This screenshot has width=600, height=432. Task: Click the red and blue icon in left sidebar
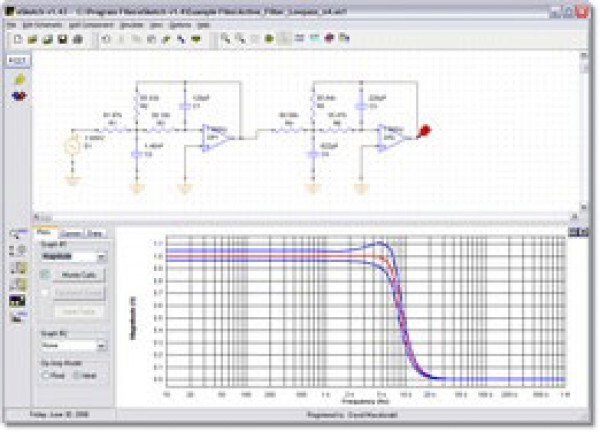(x=19, y=96)
